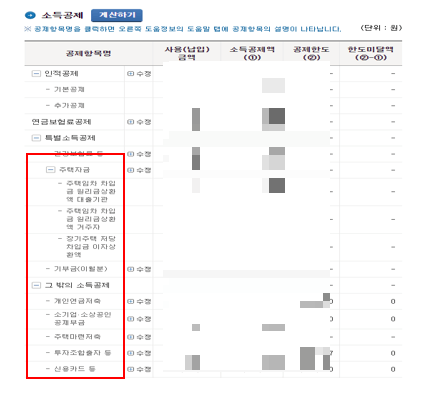
Task: Click the 공제항목명 column header
Action: tap(88, 53)
